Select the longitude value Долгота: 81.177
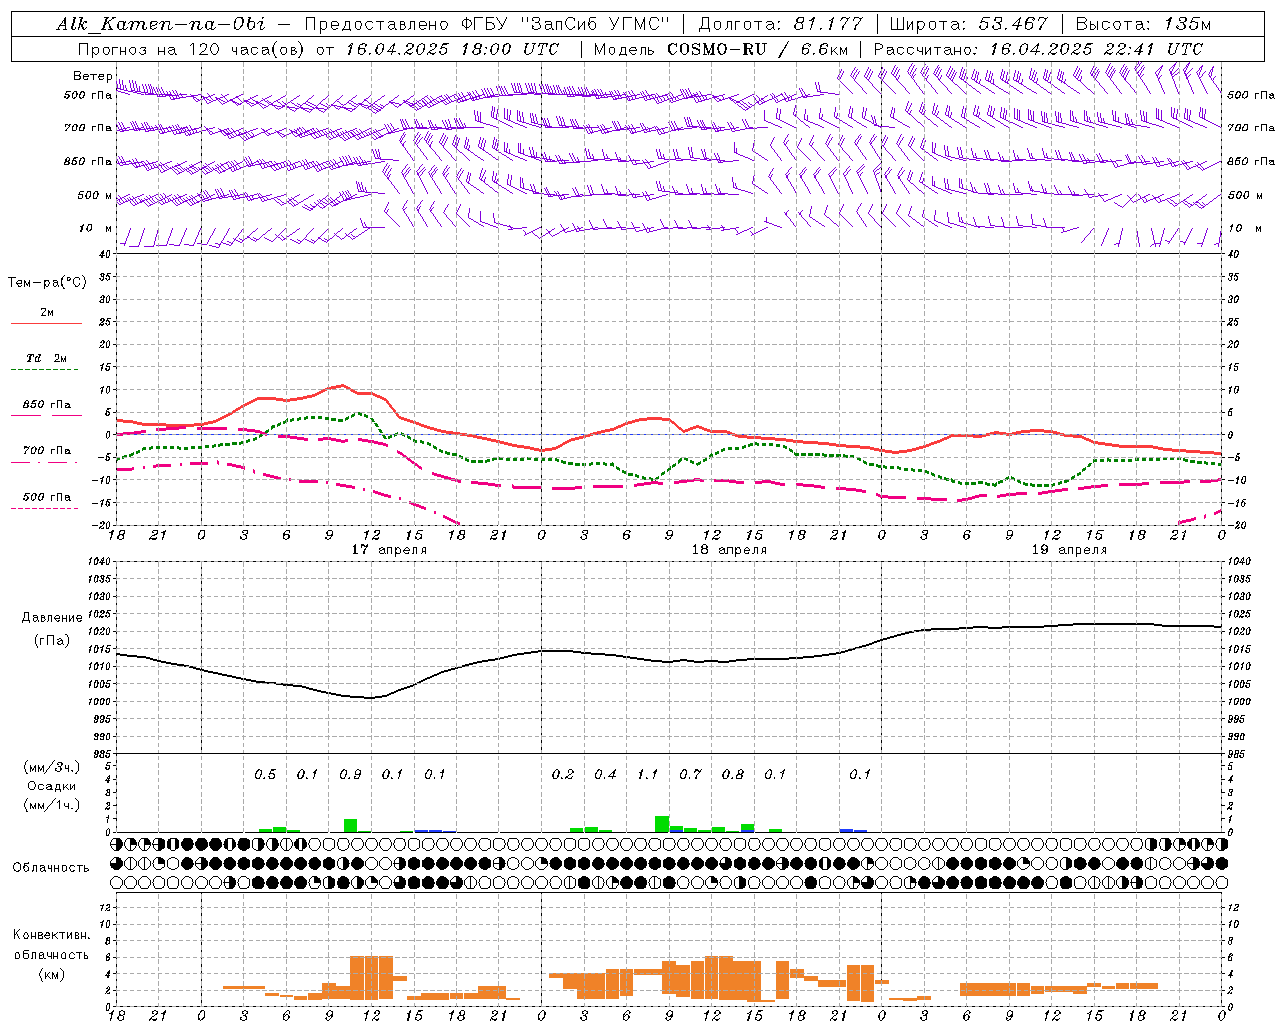Screen dimensions: 1280x1024 [x=780, y=24]
